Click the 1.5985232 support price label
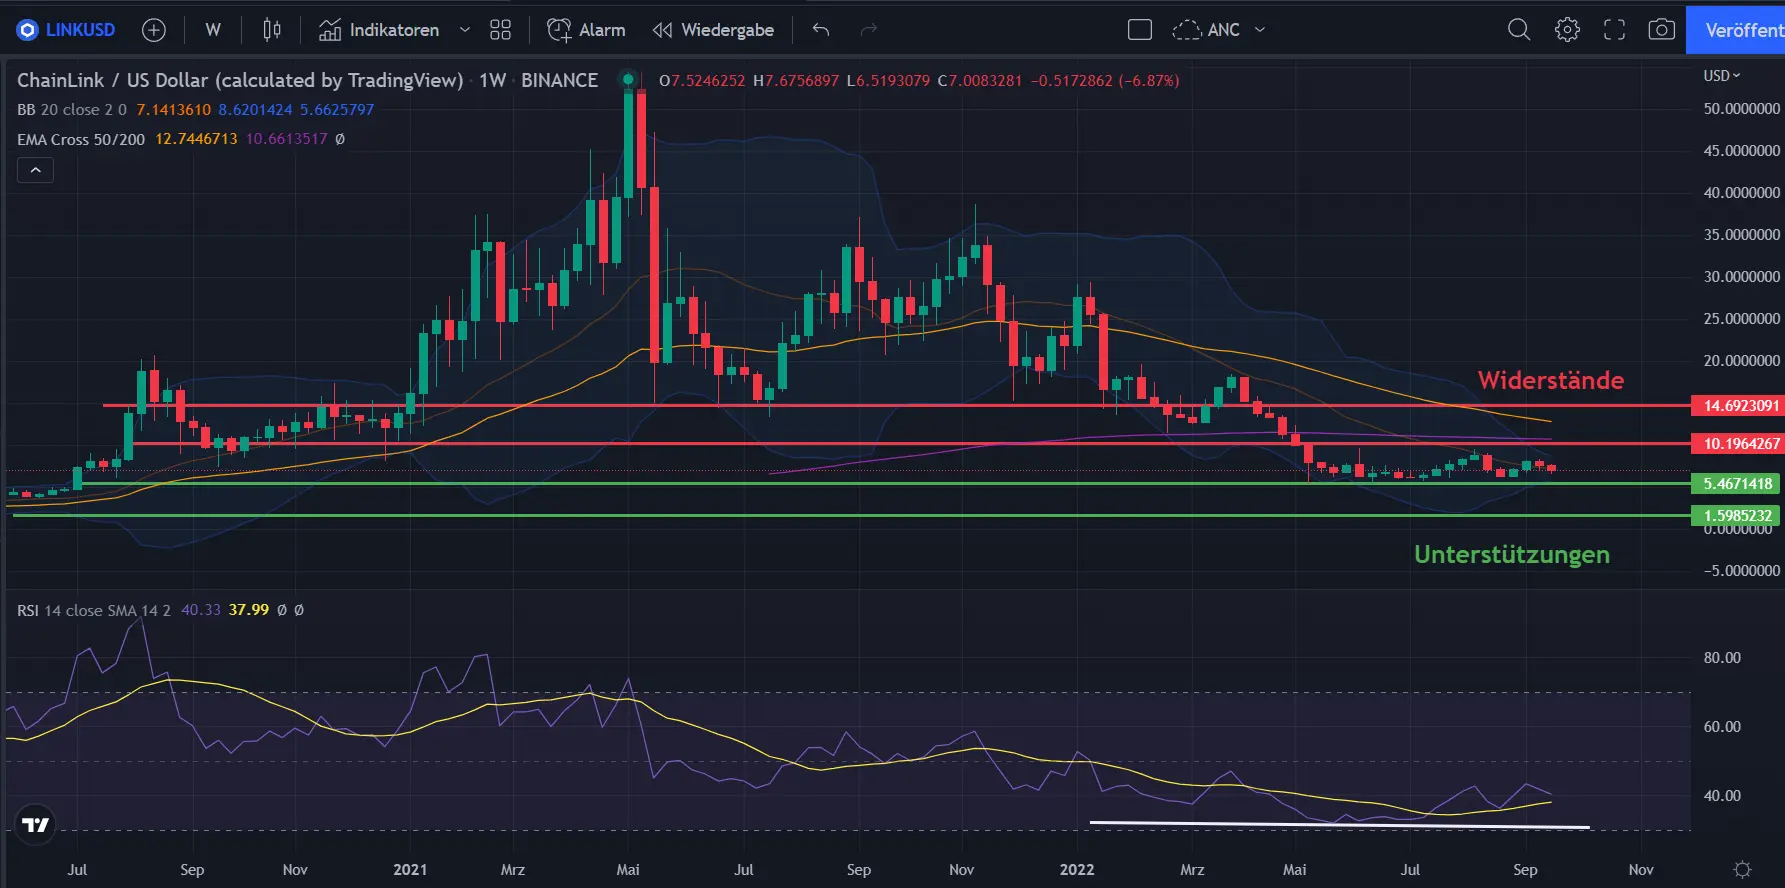This screenshot has width=1785, height=888. (x=1738, y=516)
